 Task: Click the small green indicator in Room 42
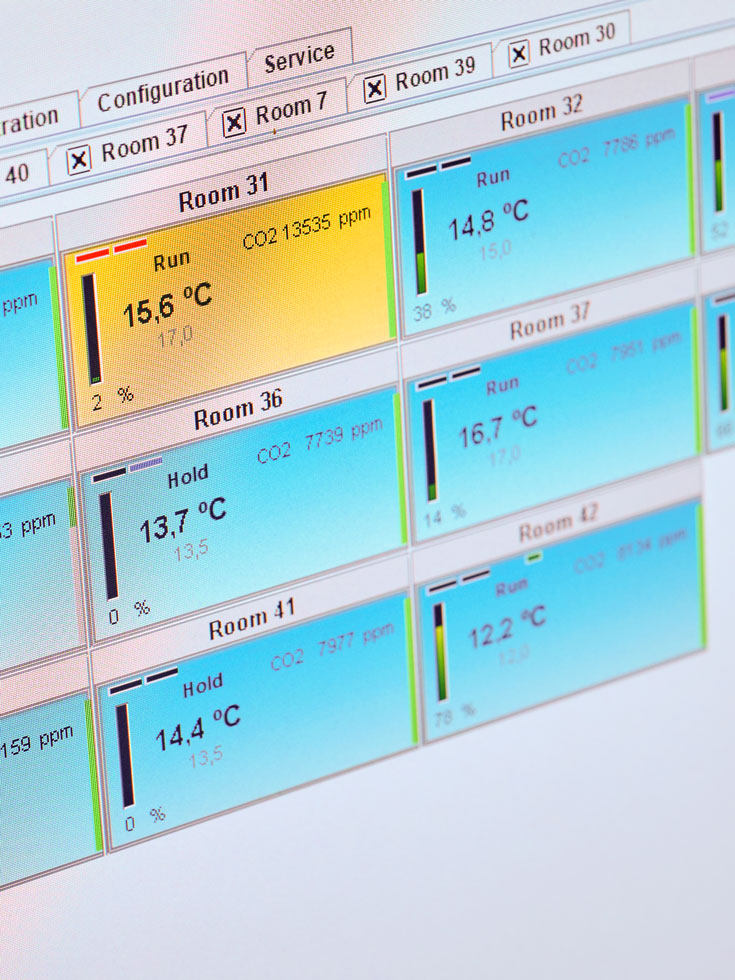tap(533, 556)
